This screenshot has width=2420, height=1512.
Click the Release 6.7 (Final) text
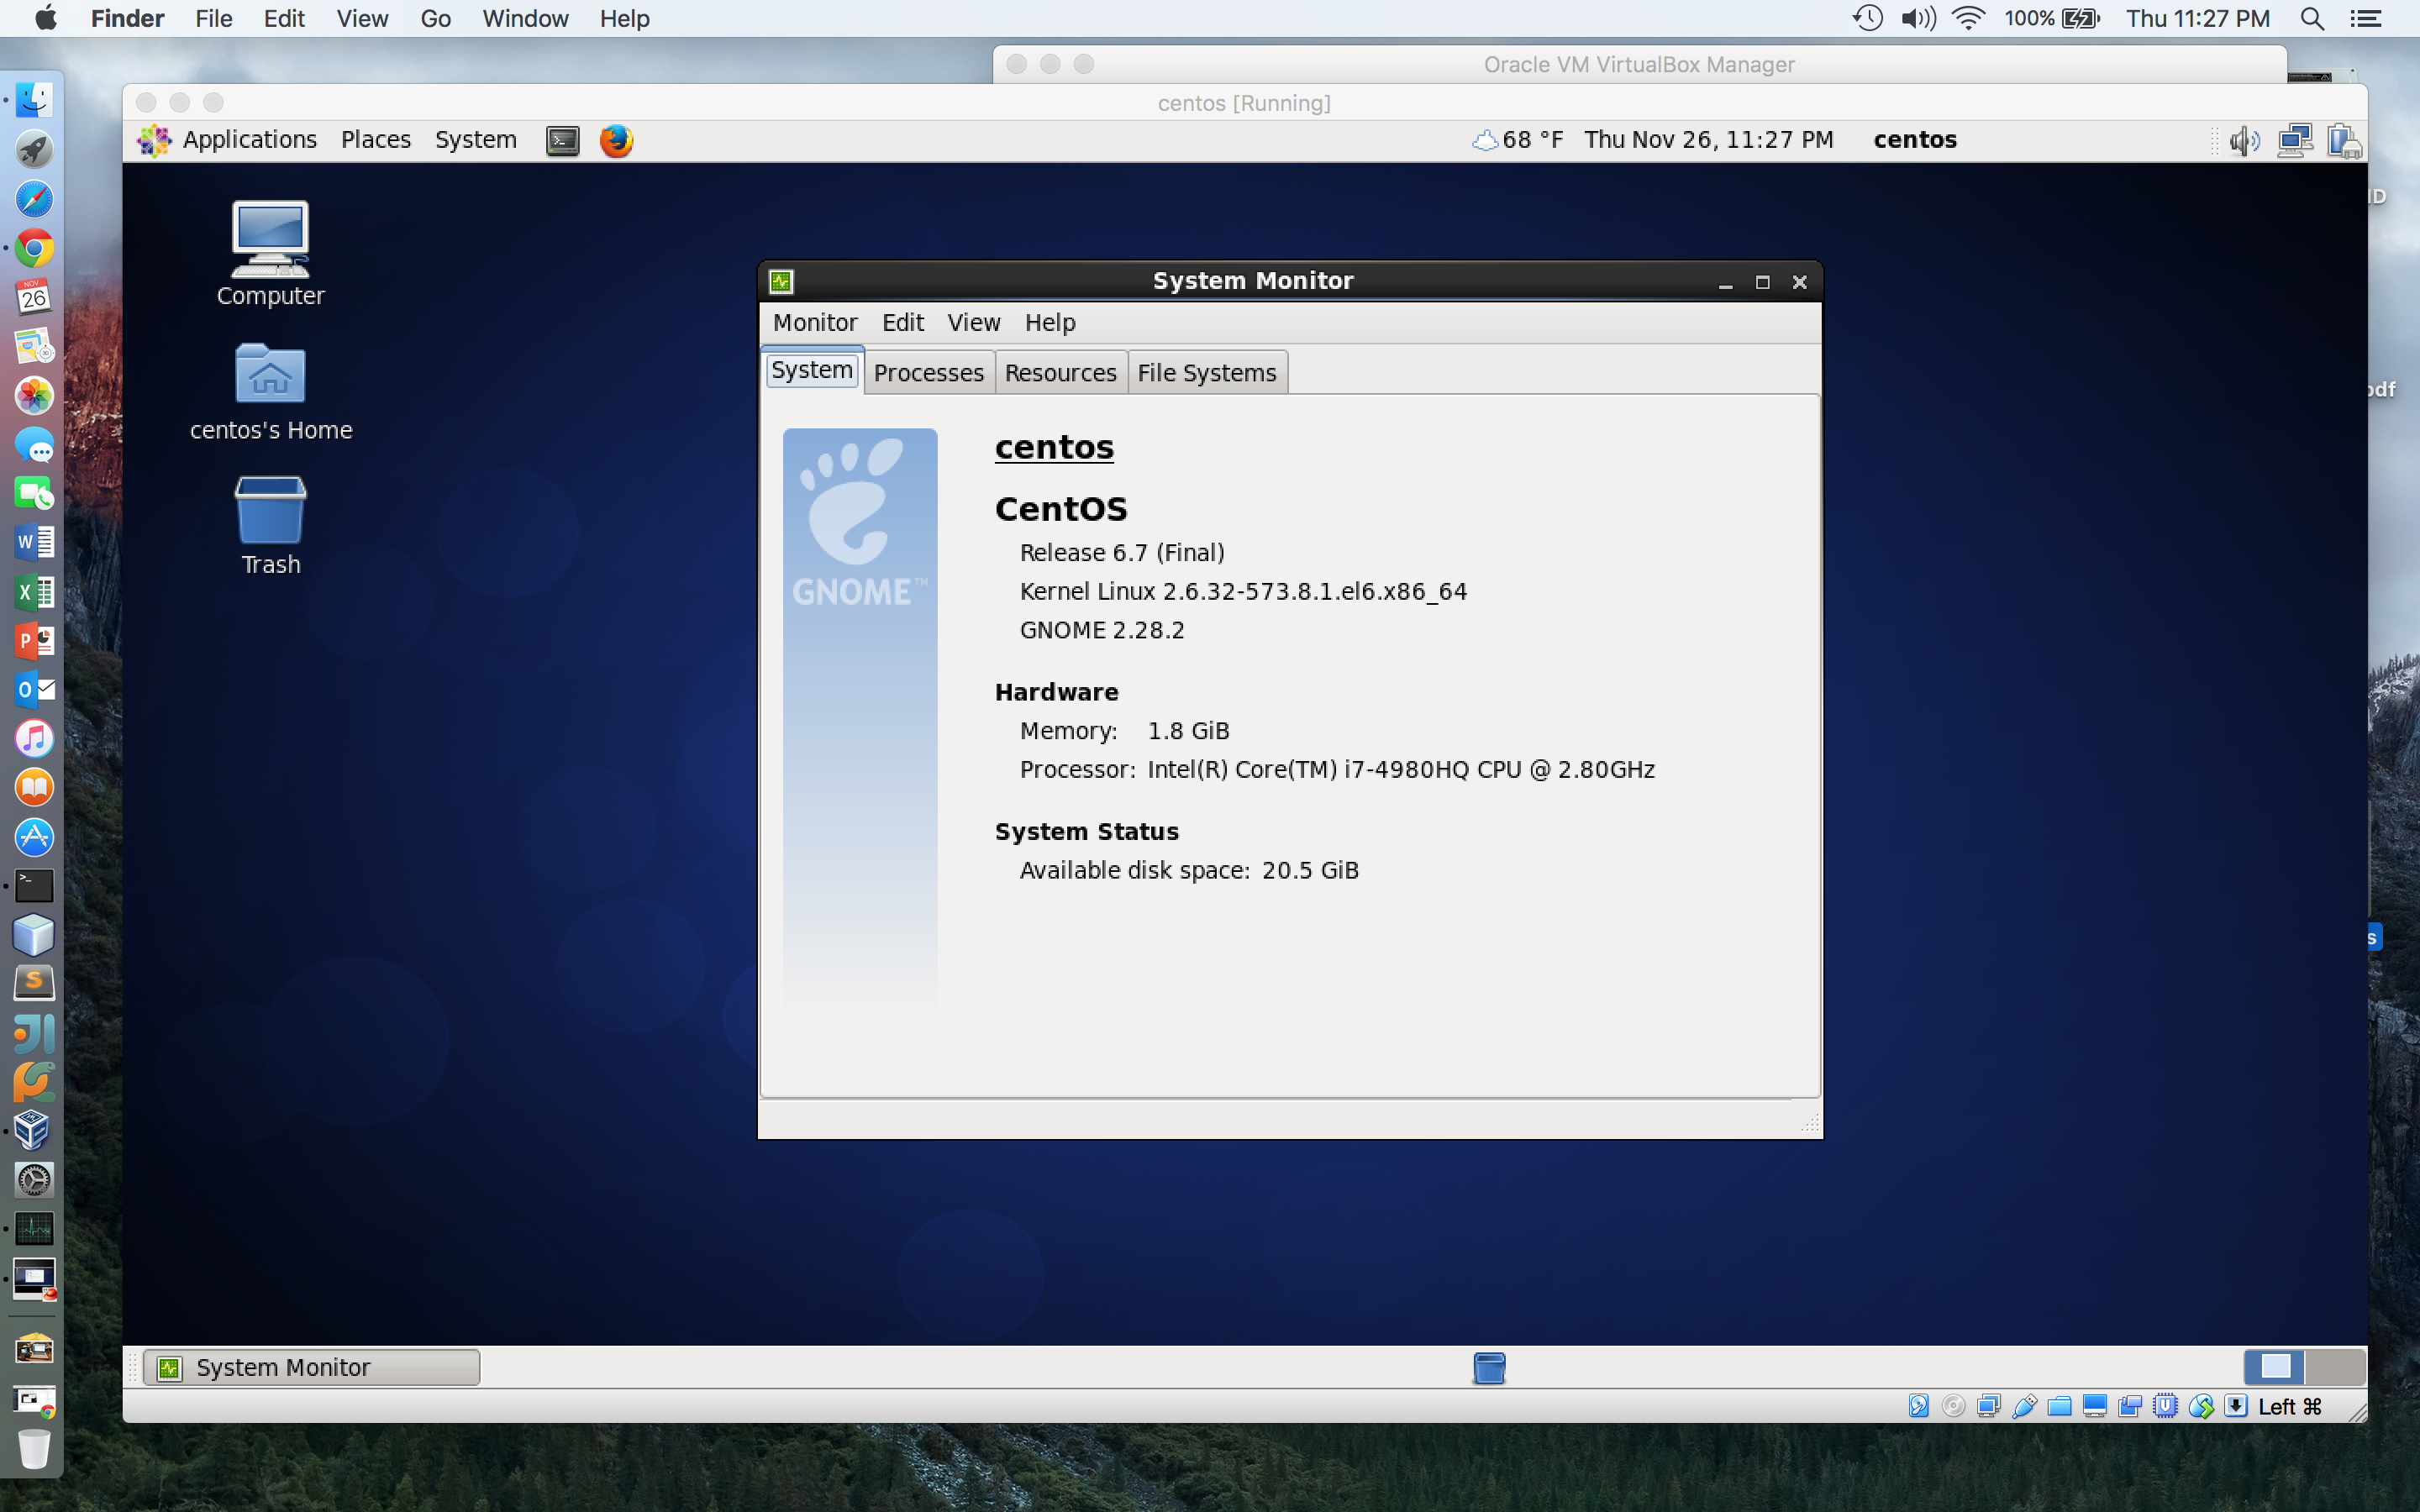point(1122,553)
